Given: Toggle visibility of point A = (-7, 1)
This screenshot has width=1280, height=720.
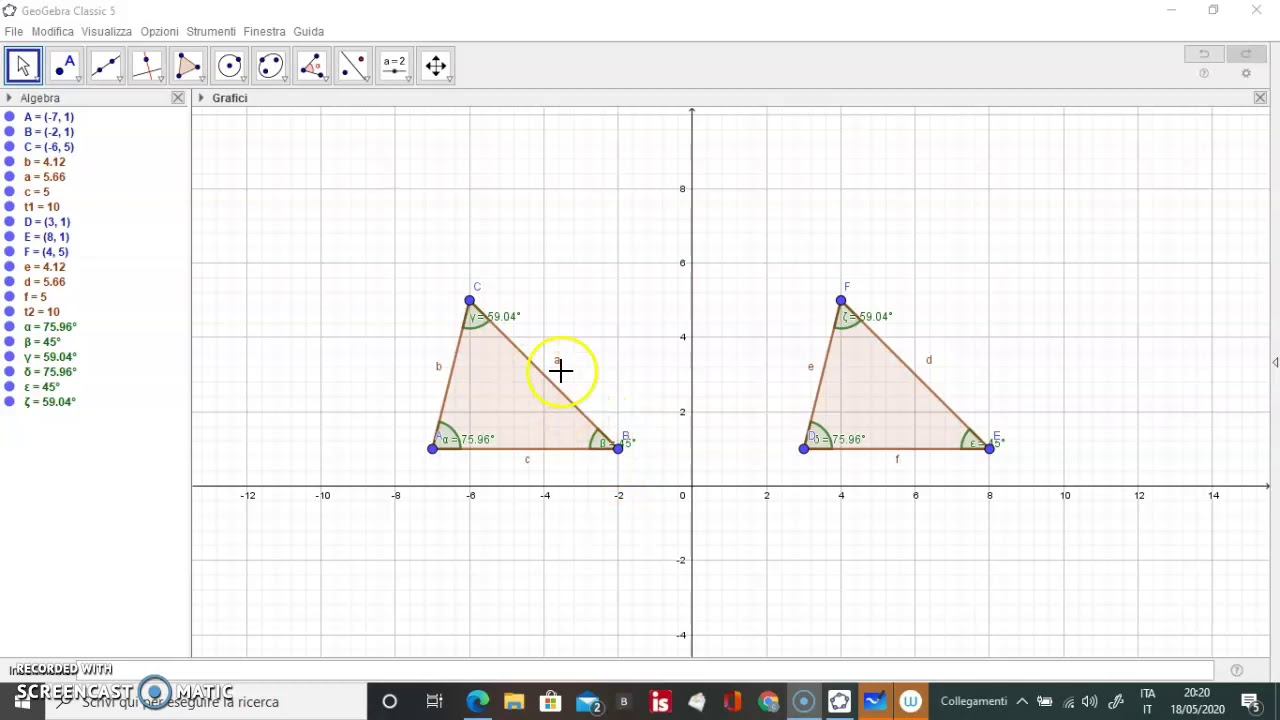Looking at the screenshot, I should tap(9, 117).
